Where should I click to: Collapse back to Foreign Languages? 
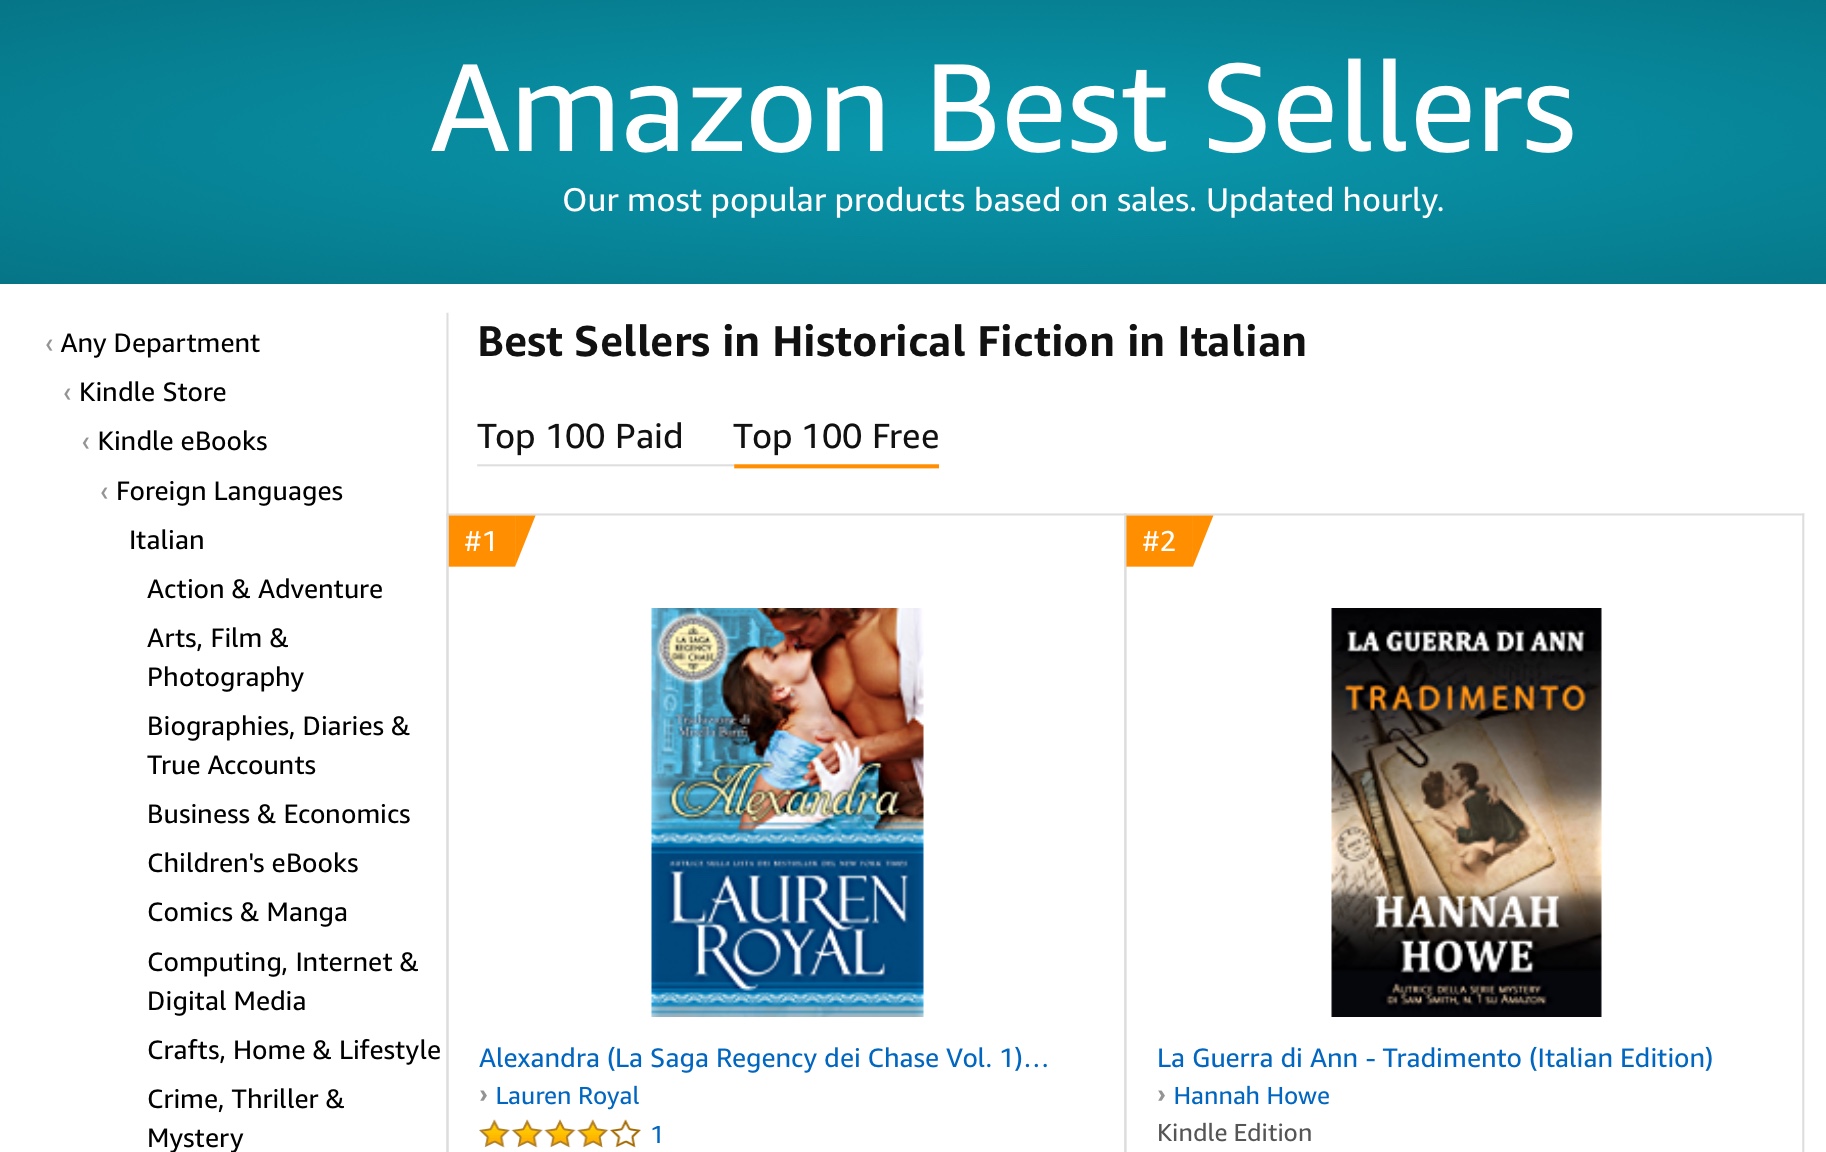click(x=229, y=491)
